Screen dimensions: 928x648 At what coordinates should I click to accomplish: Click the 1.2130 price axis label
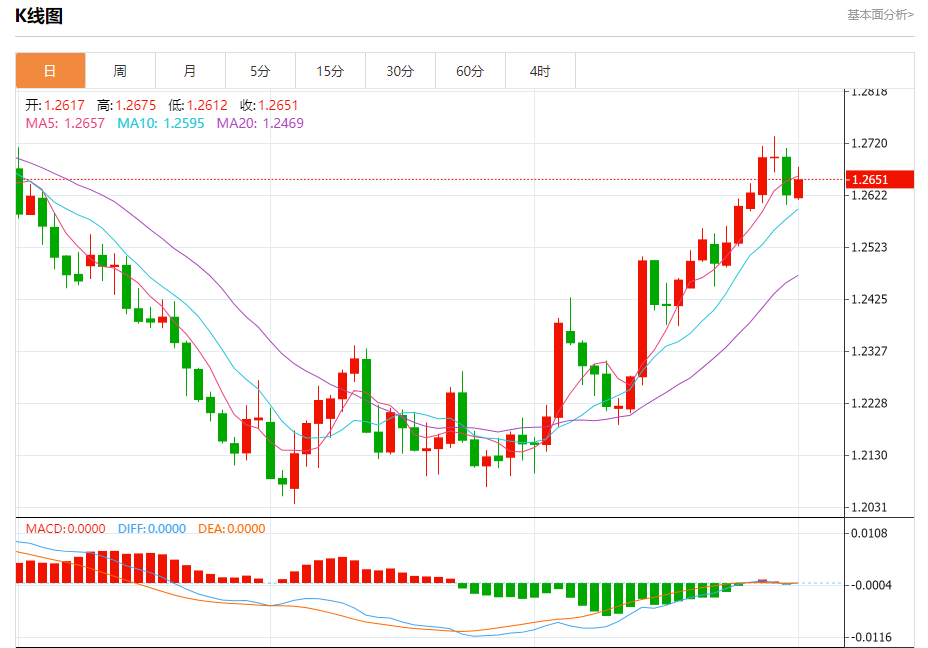[x=869, y=456]
